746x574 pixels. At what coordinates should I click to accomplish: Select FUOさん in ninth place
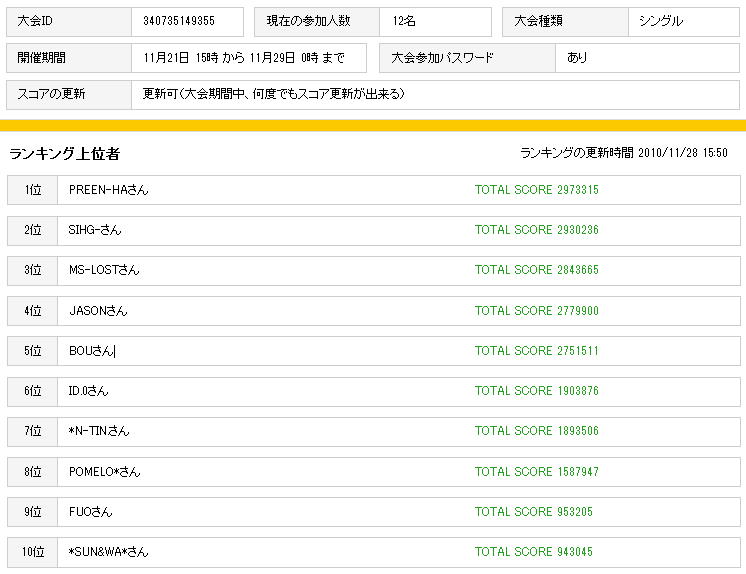point(90,512)
